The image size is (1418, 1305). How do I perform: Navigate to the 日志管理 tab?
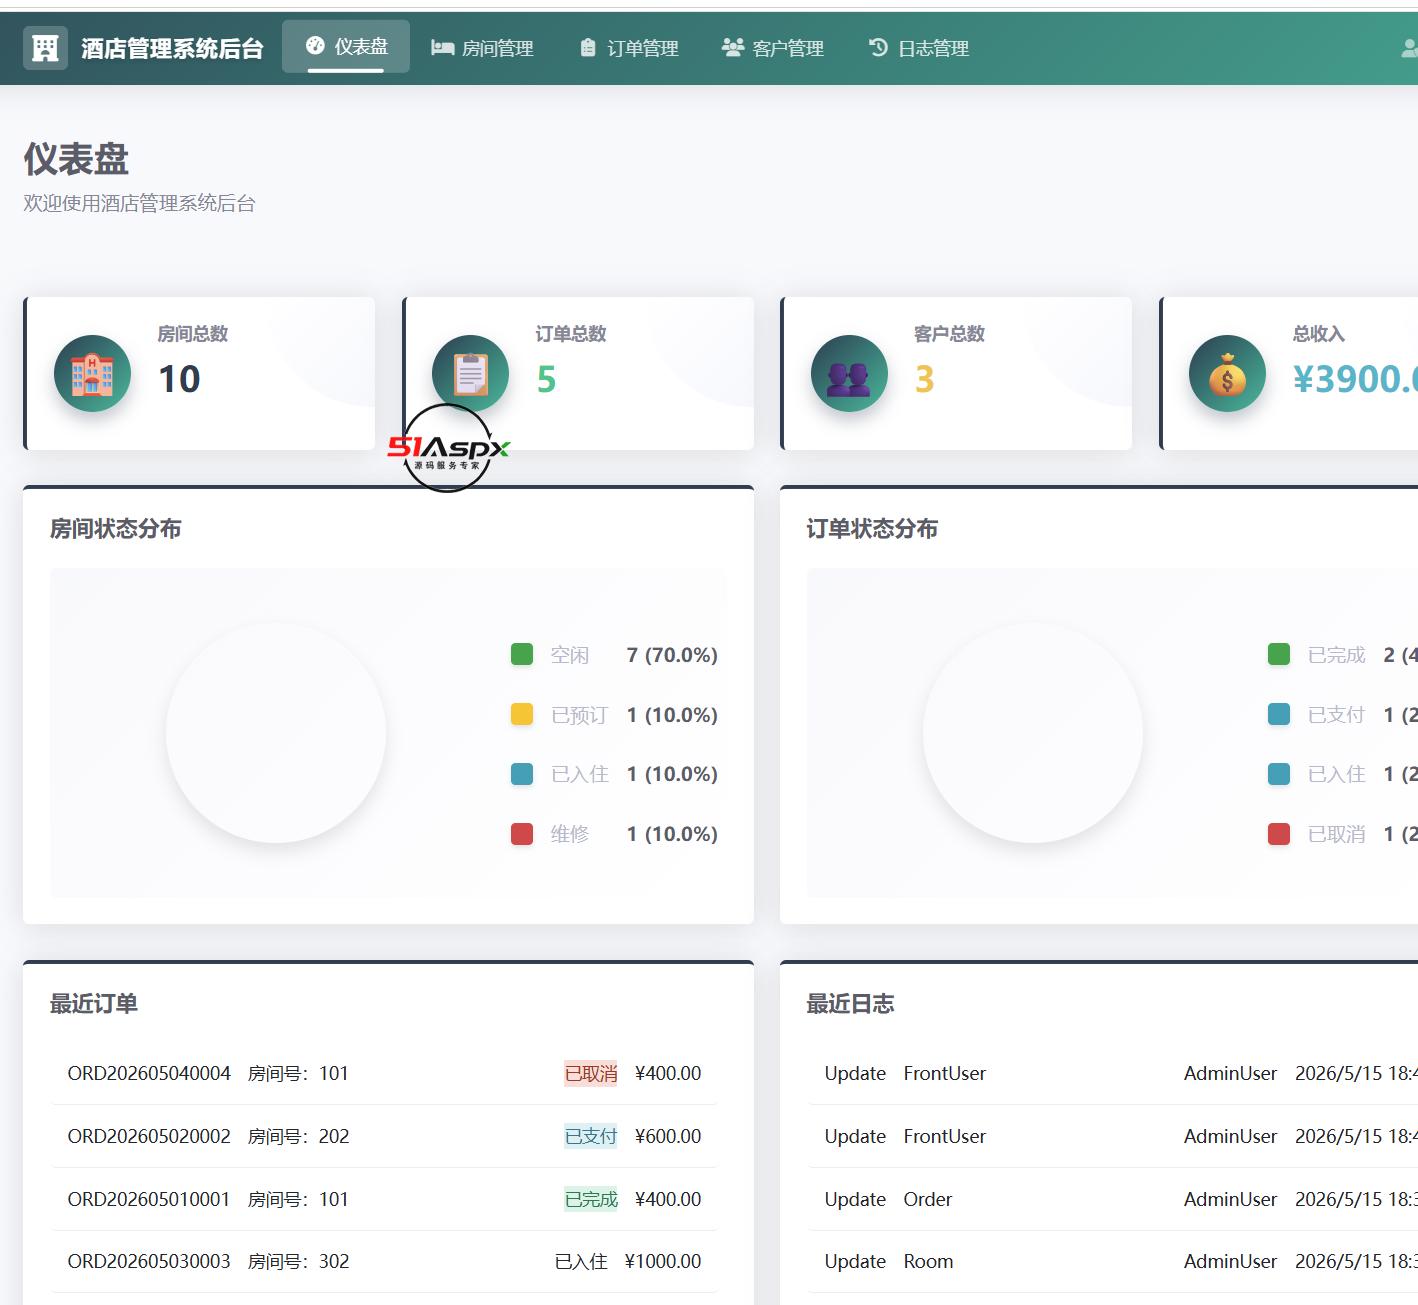(x=919, y=48)
